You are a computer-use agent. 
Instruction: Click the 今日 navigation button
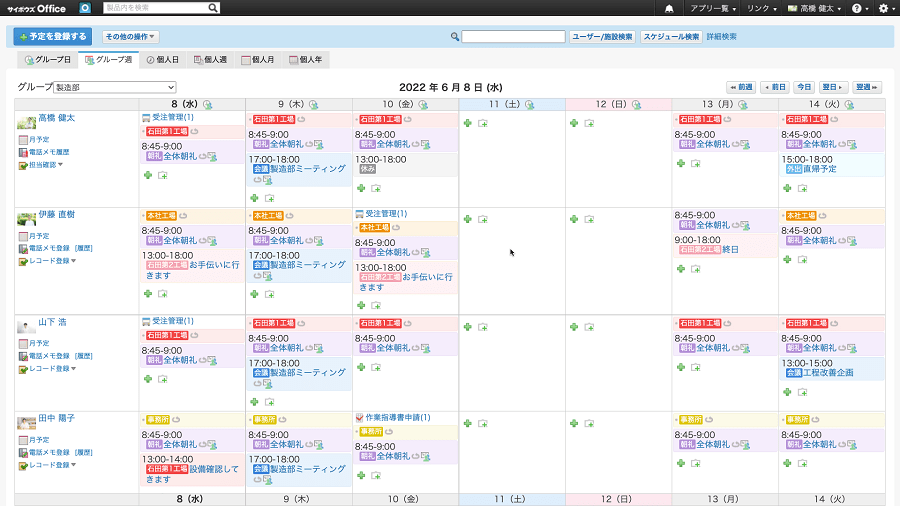[804, 88]
